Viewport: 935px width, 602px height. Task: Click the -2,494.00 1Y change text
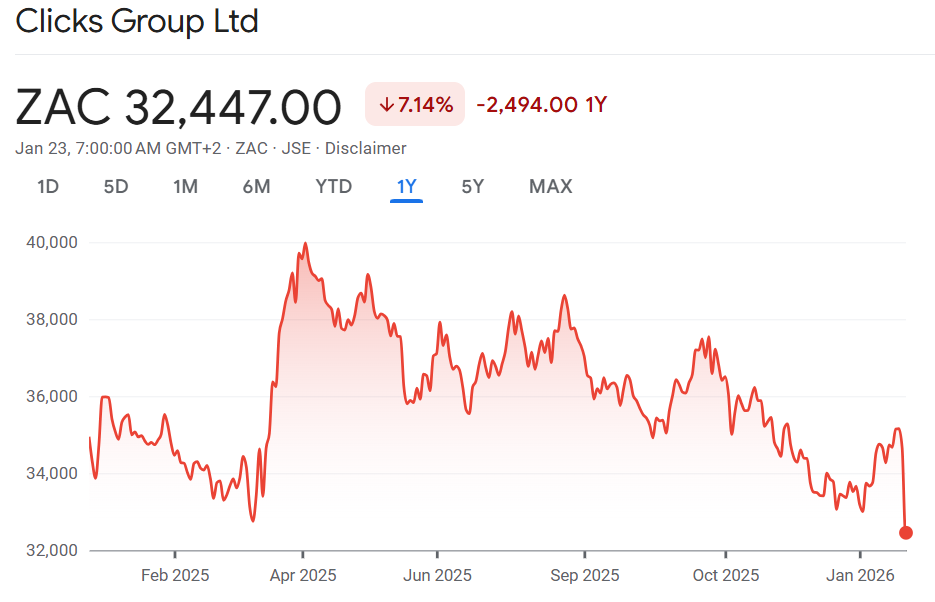click(541, 104)
